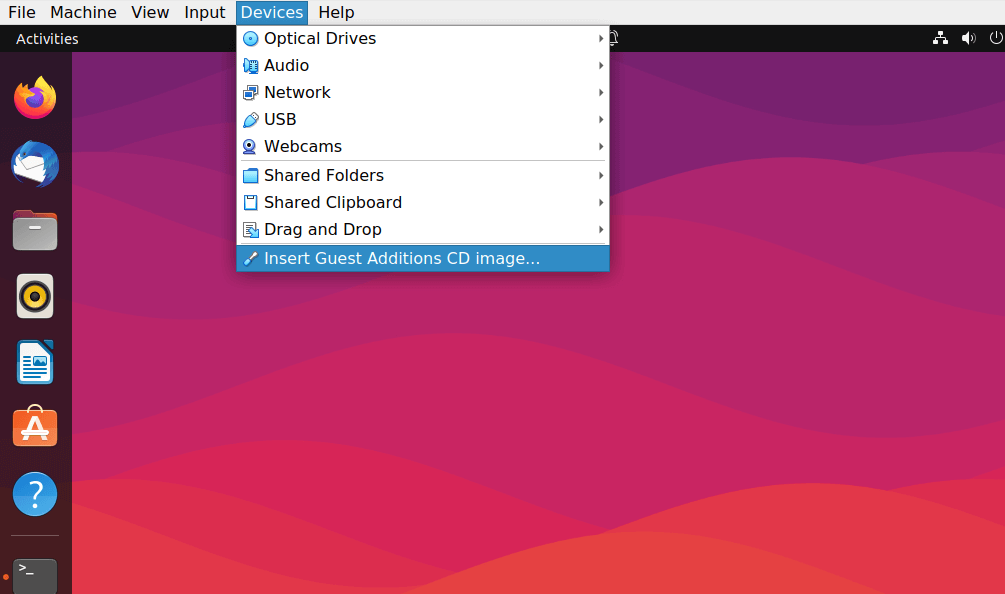1005x594 pixels.
Task: Open the Help question mark icon
Action: click(x=35, y=494)
